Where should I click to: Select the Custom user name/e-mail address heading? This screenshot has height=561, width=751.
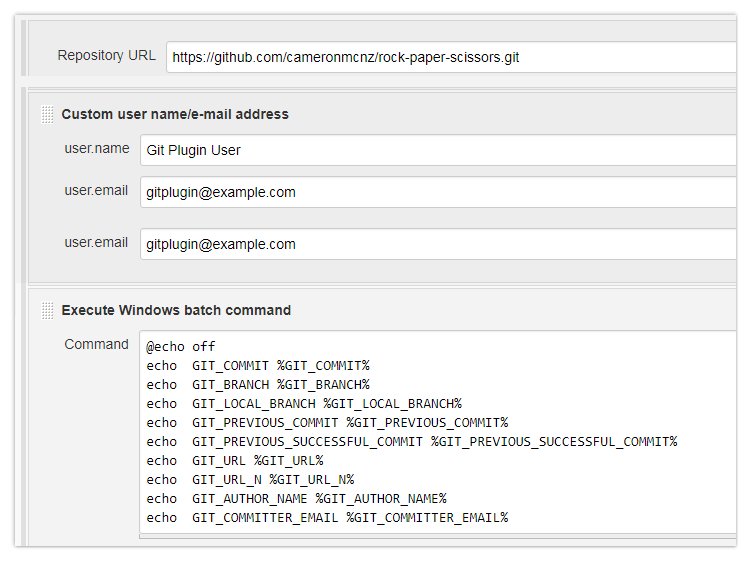tap(175, 114)
